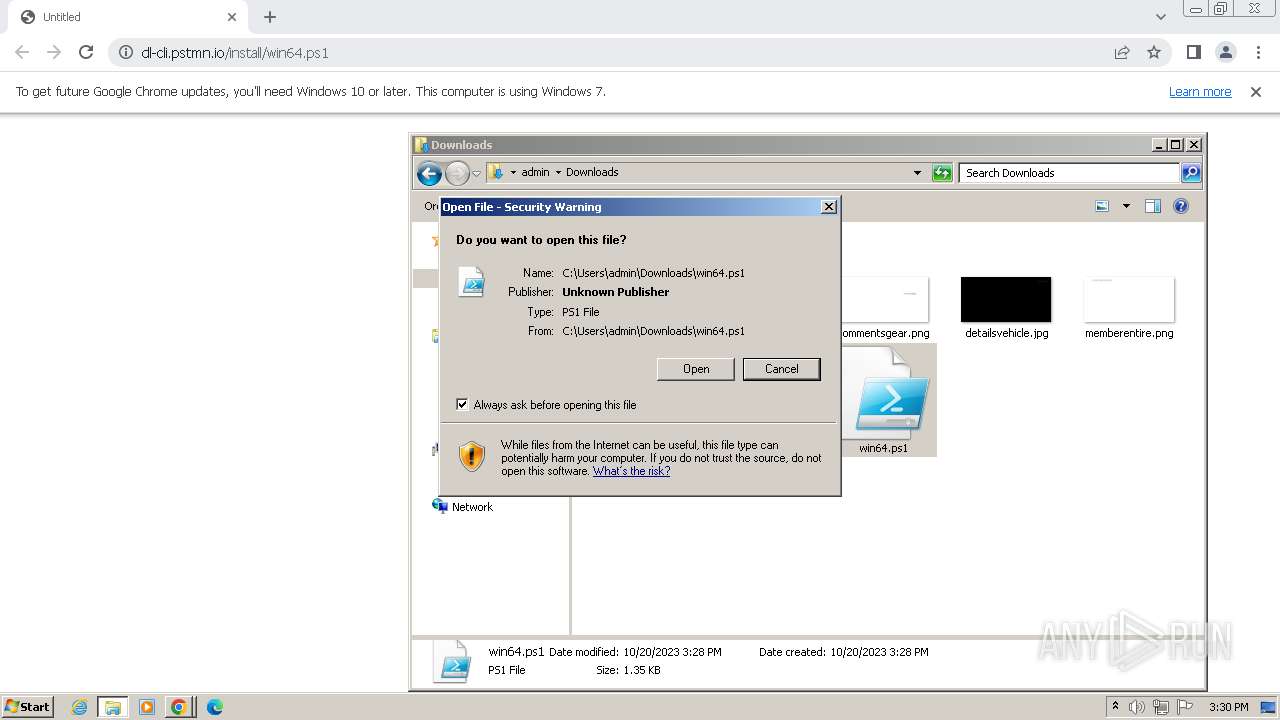The width and height of the screenshot is (1280, 720).
Task: Toggle the Chrome side panel
Action: pyautogui.click(x=1193, y=52)
